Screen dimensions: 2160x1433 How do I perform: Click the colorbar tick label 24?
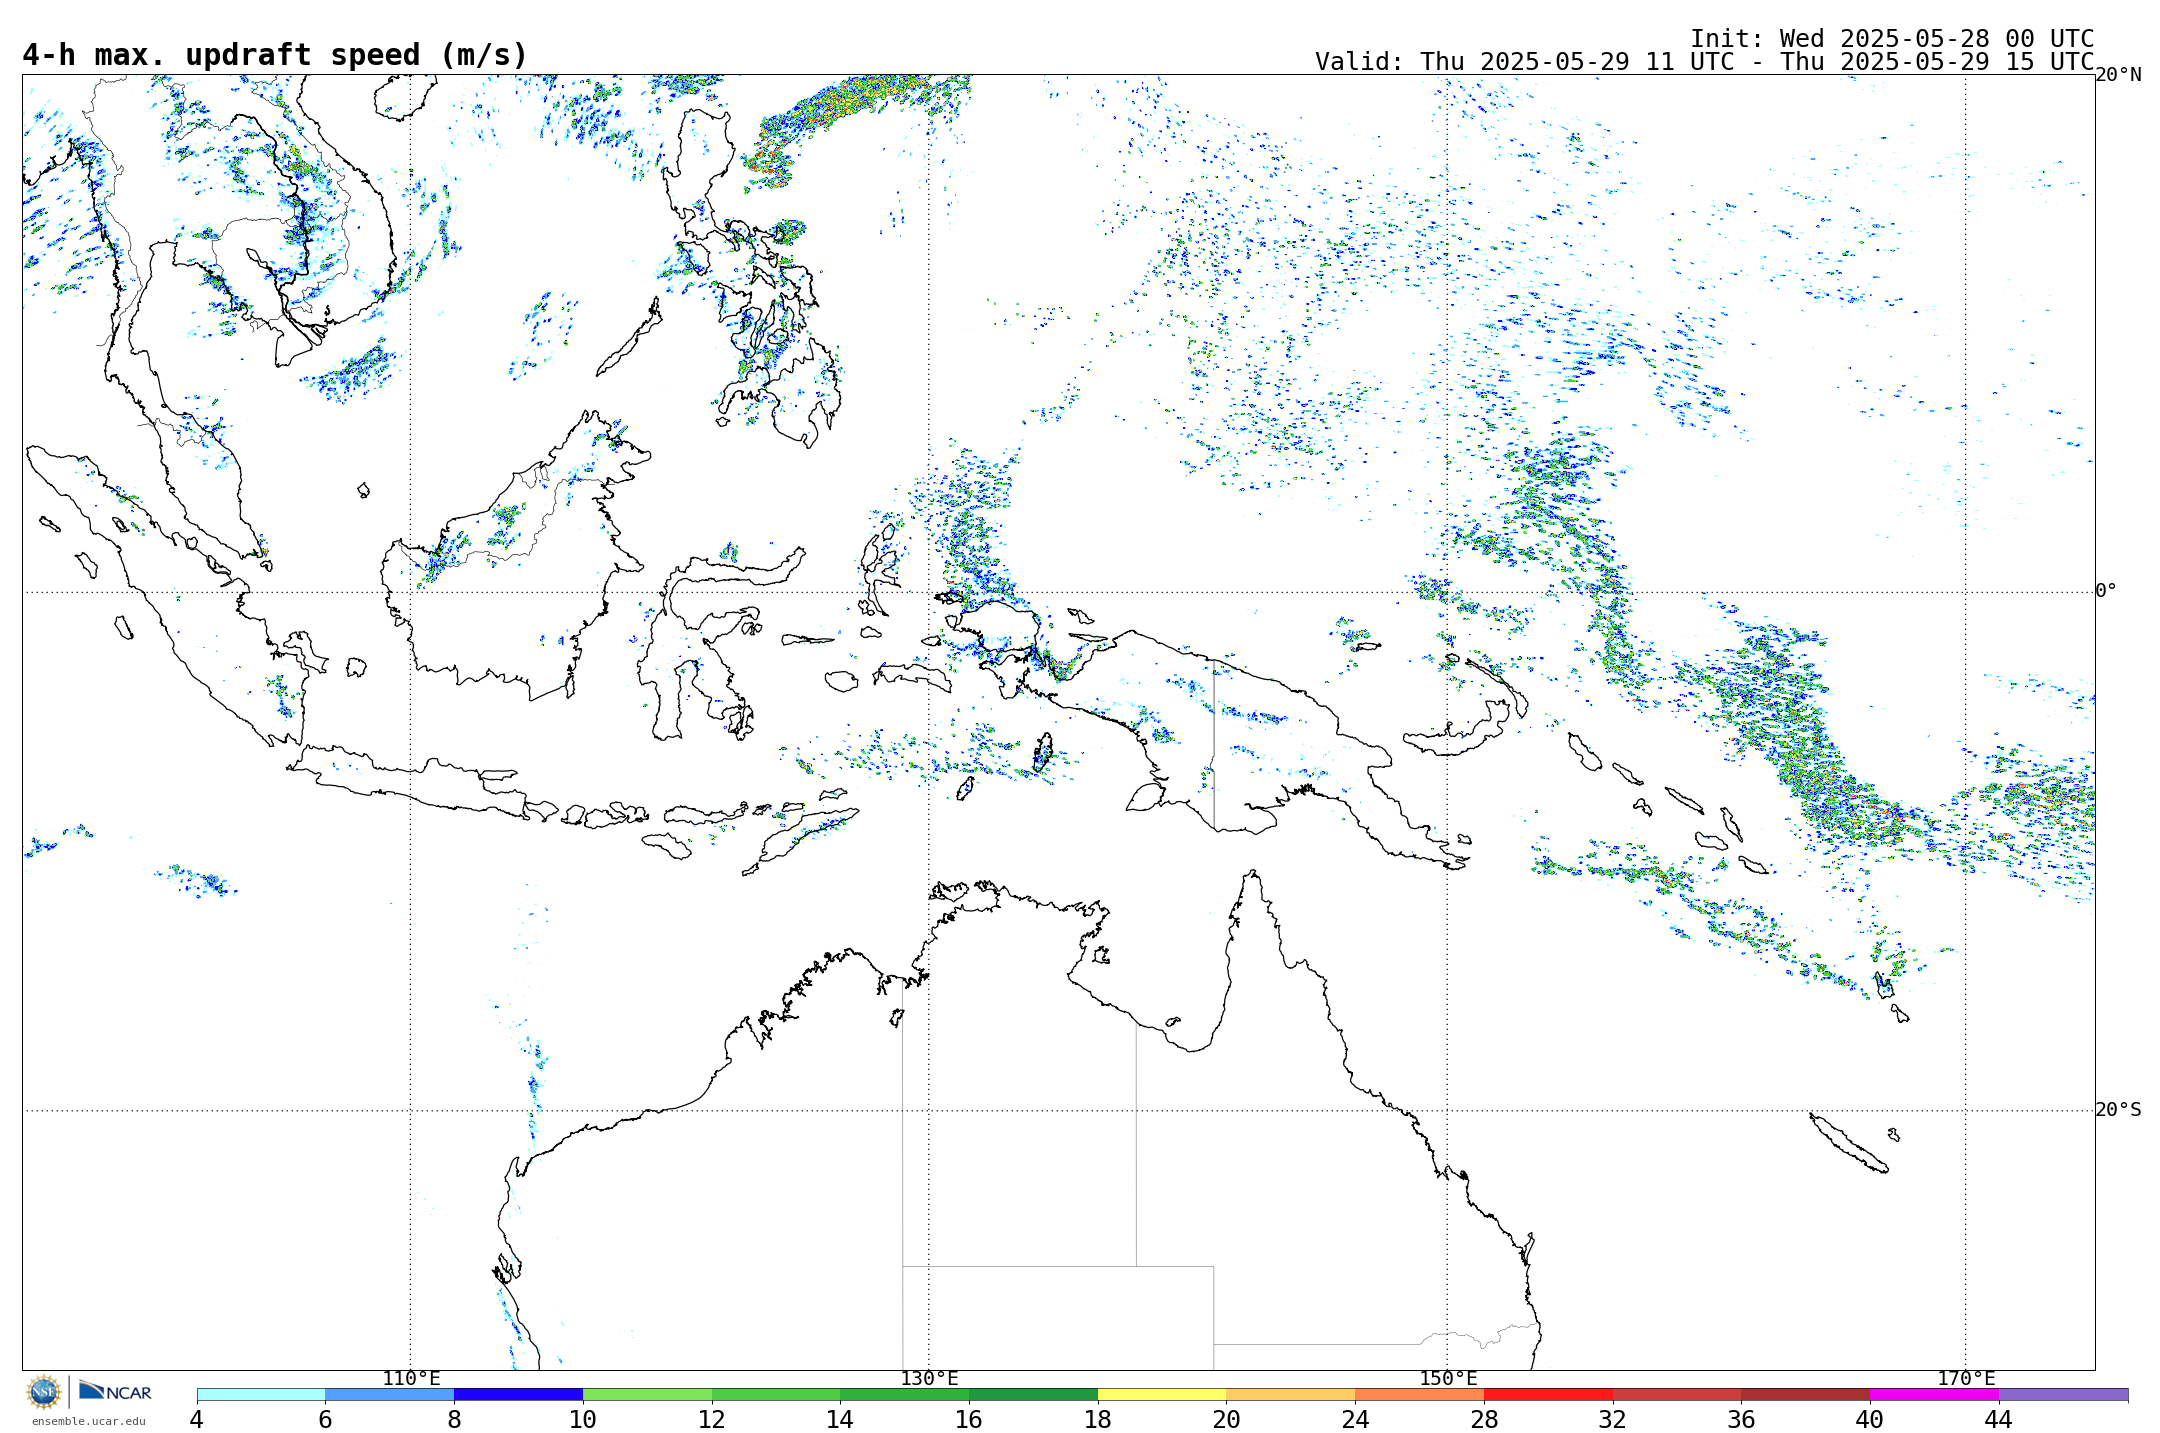click(x=1355, y=1419)
